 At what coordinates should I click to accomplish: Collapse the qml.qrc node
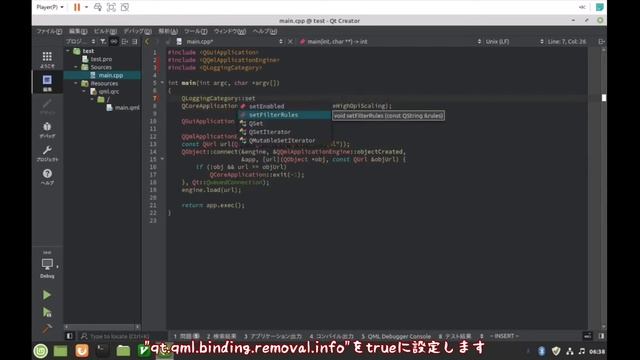pos(84,91)
